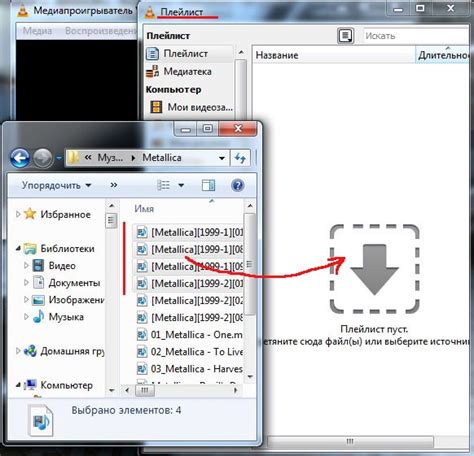Click the Муз... breadcrumb in address bar
The height and width of the screenshot is (456, 474).
[x=110, y=158]
